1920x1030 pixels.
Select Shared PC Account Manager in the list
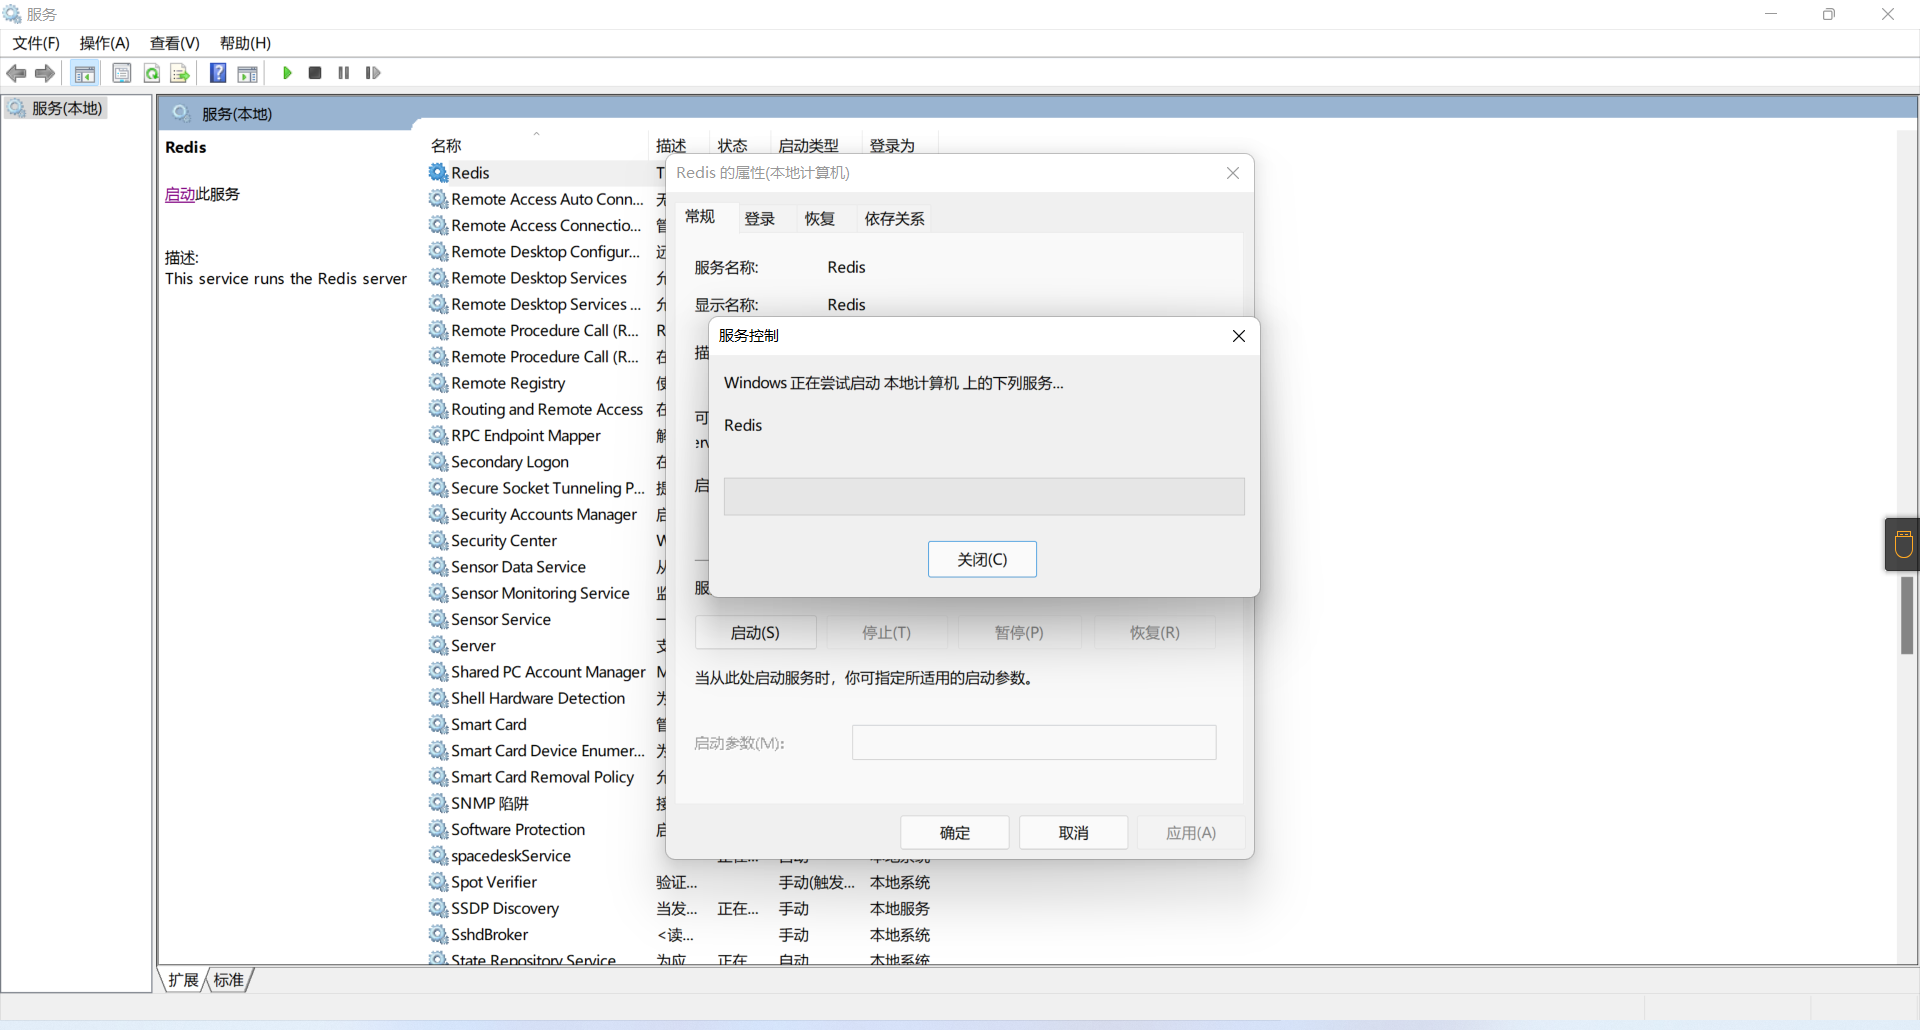coord(548,672)
